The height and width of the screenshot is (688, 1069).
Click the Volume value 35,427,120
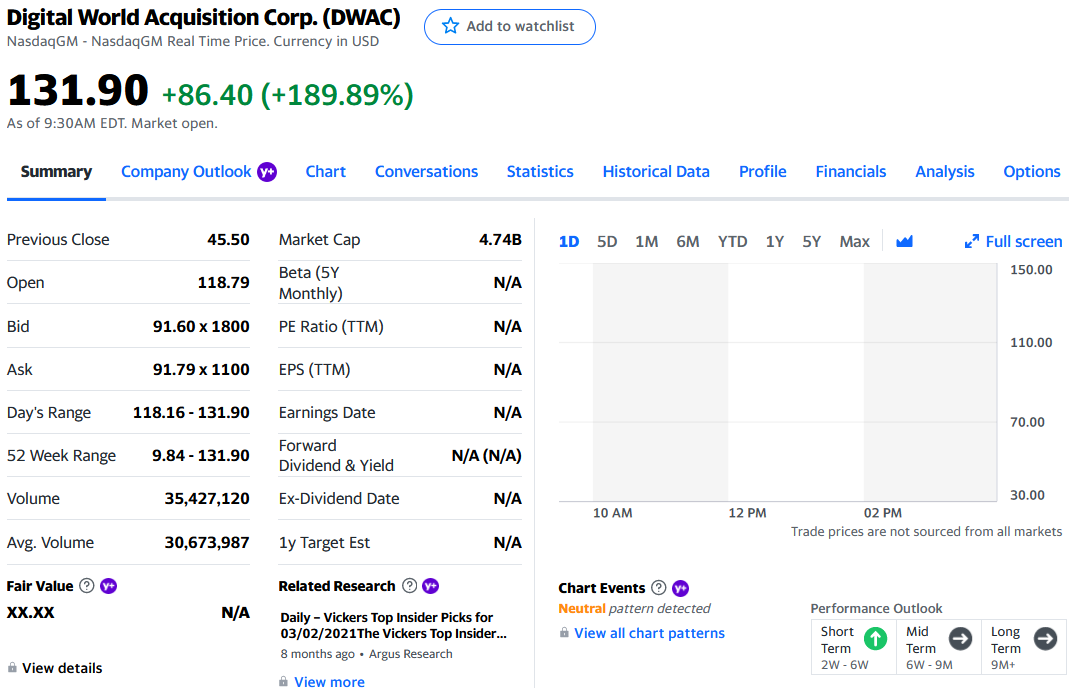click(207, 498)
